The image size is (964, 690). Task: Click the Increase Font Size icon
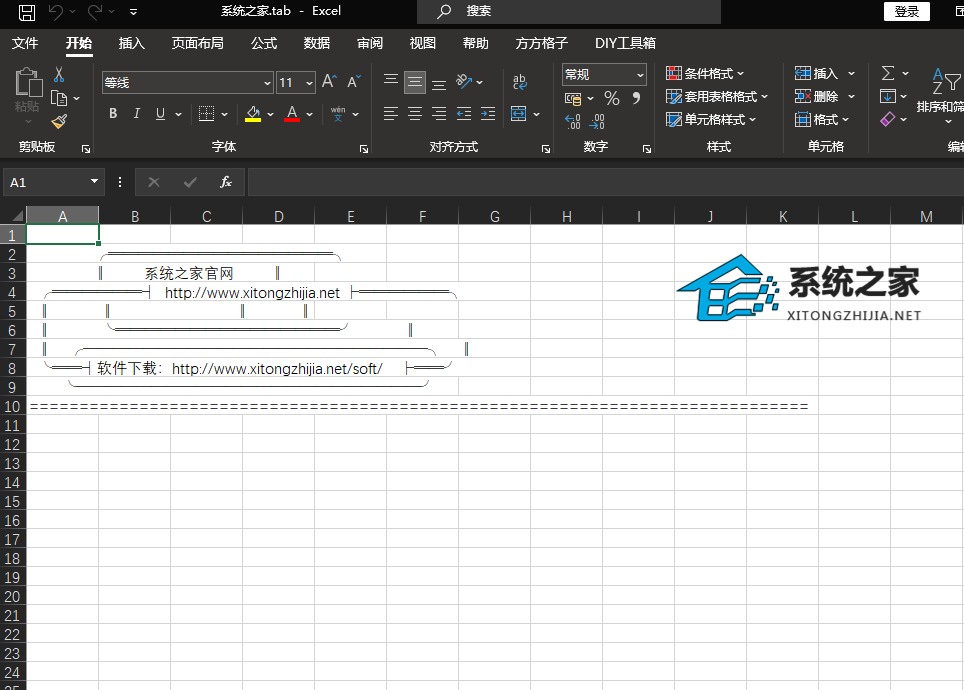[x=329, y=82]
